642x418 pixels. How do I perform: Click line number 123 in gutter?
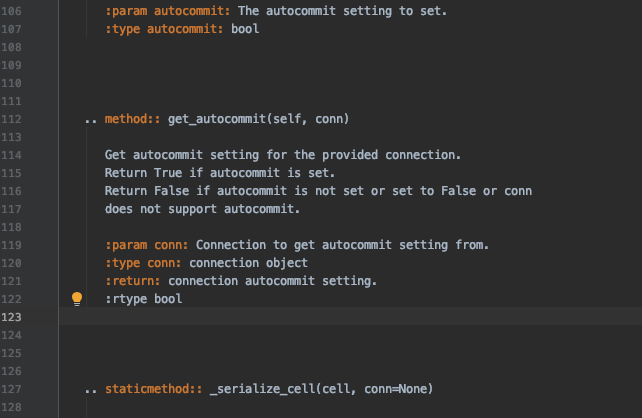point(11,317)
